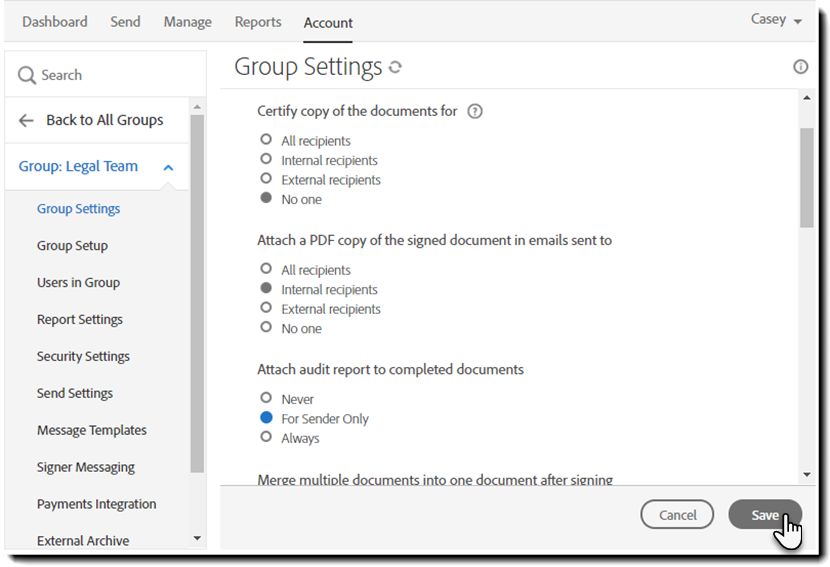Viewport: 830px width, 567px height.
Task: Click in the Search field
Action: click(x=110, y=75)
